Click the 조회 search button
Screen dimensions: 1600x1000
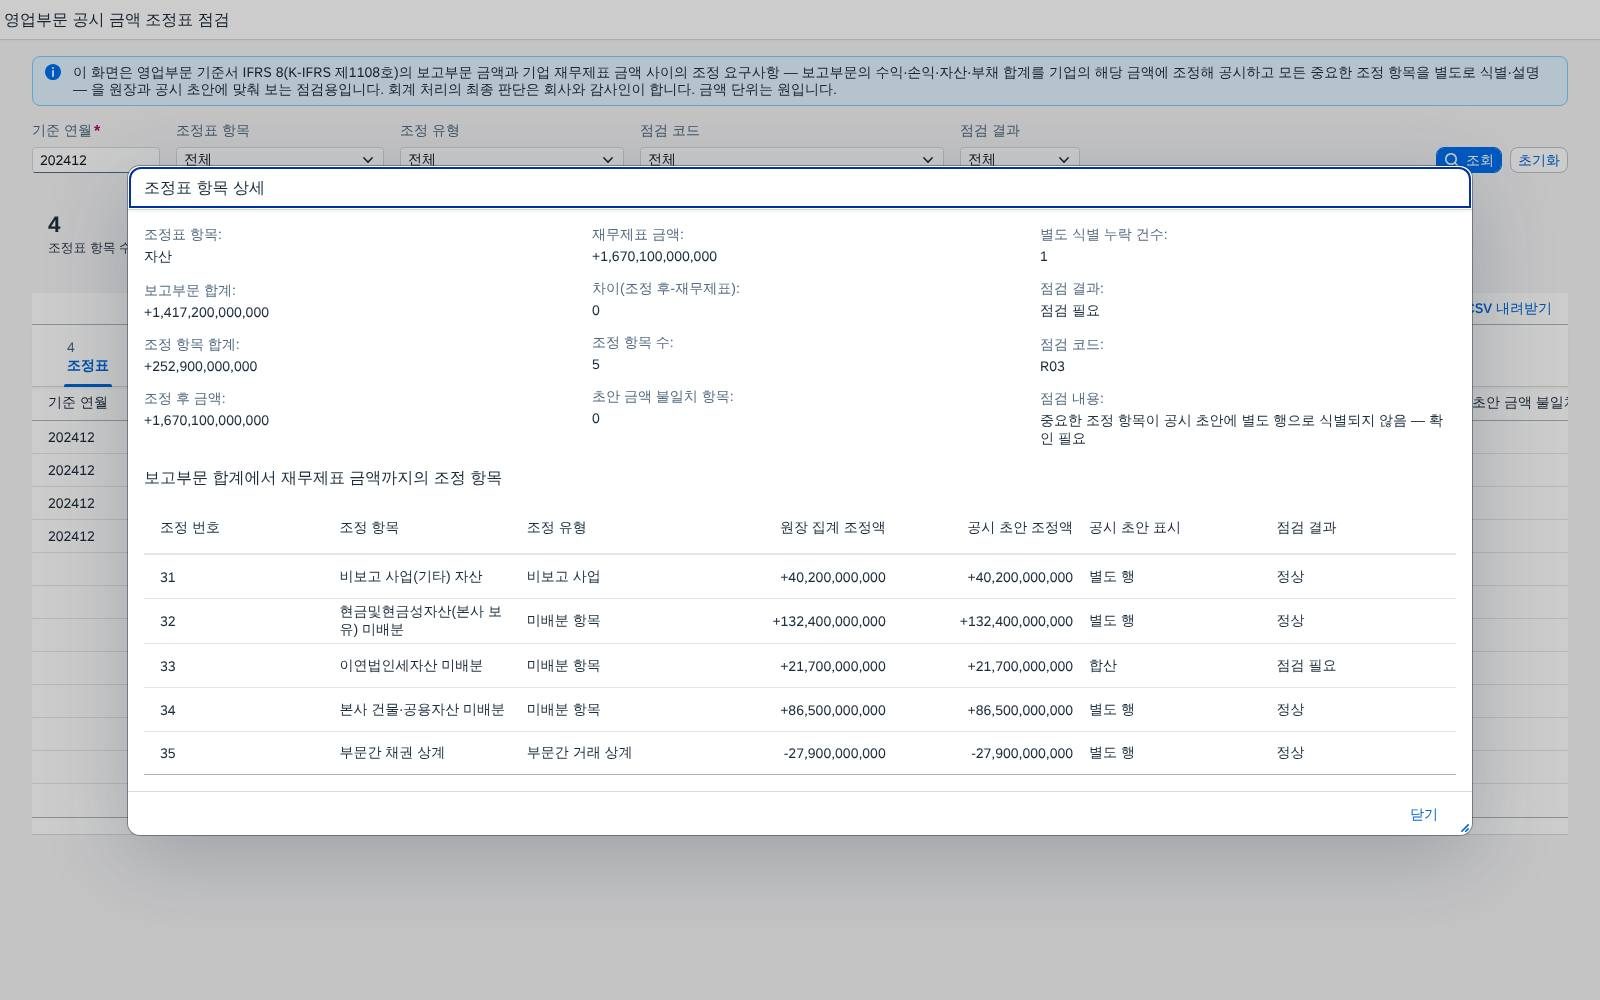tap(1468, 160)
